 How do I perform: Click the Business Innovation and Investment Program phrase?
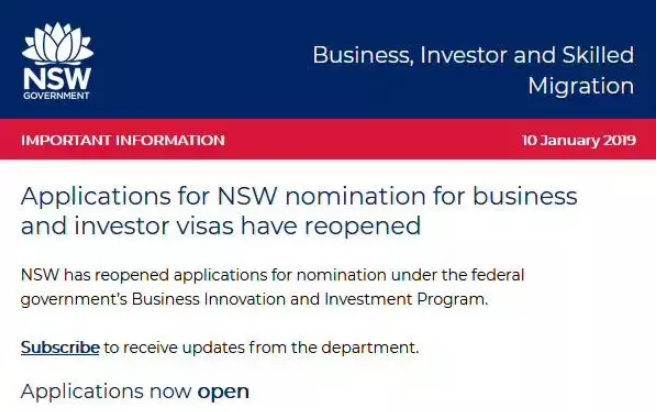click(x=310, y=299)
